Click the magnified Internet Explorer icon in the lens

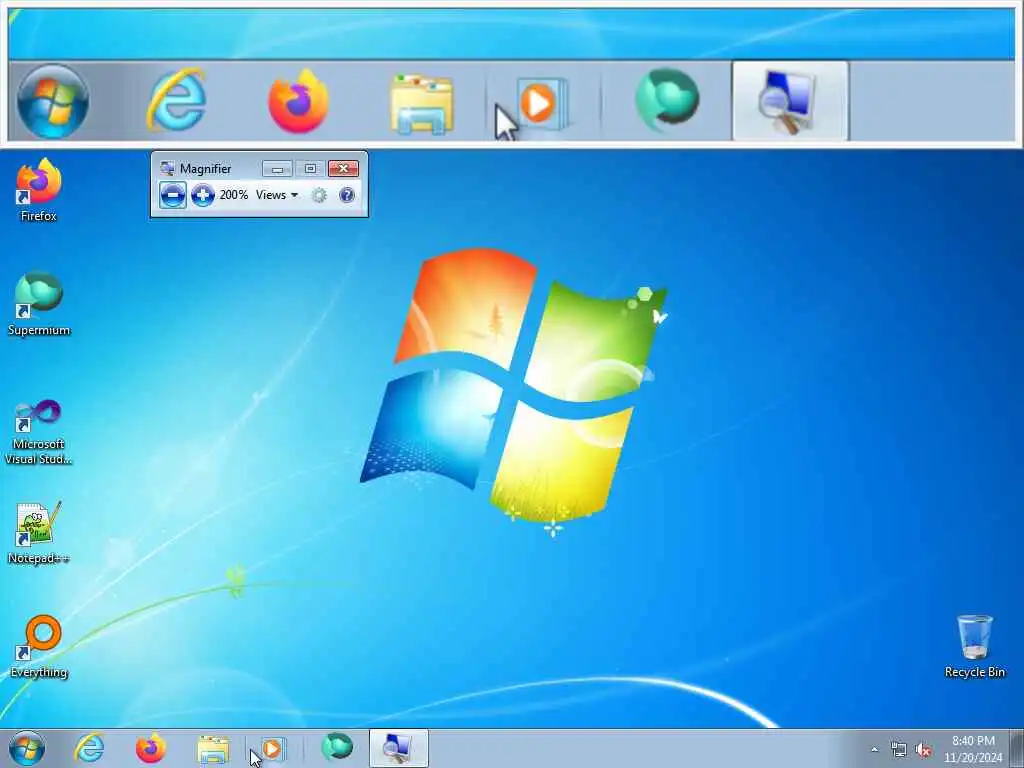point(176,101)
